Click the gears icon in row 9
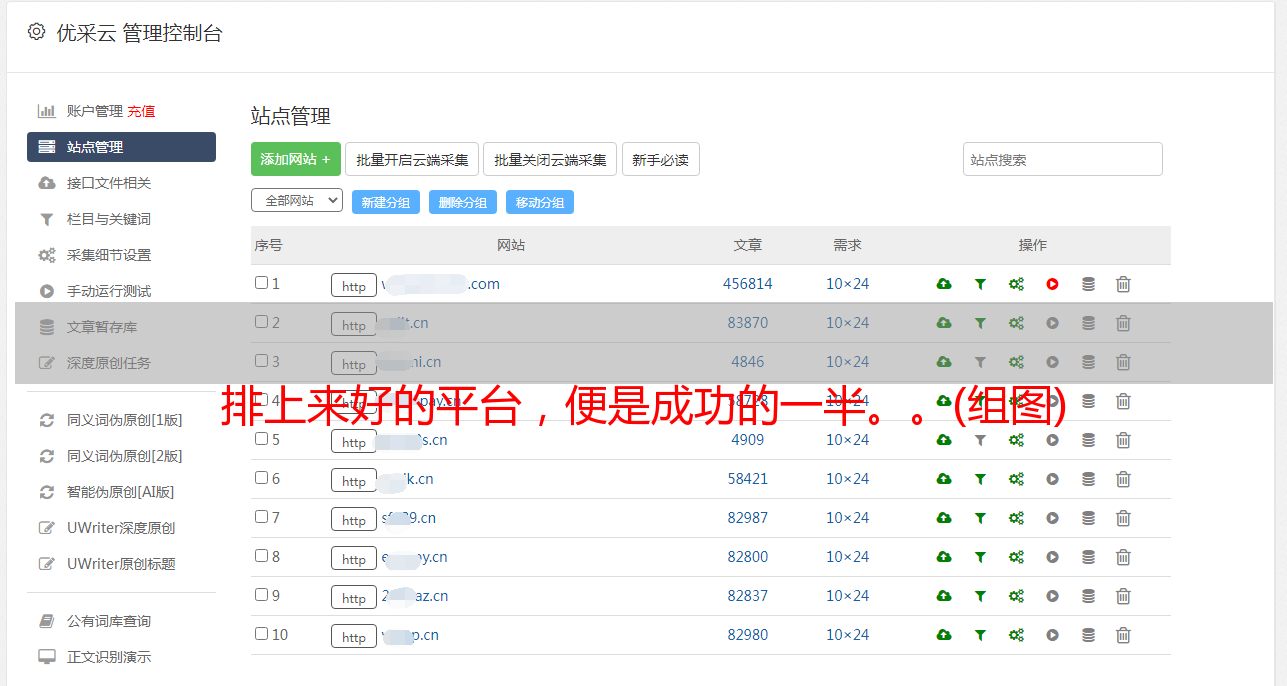The height and width of the screenshot is (686, 1287). pos(1016,596)
